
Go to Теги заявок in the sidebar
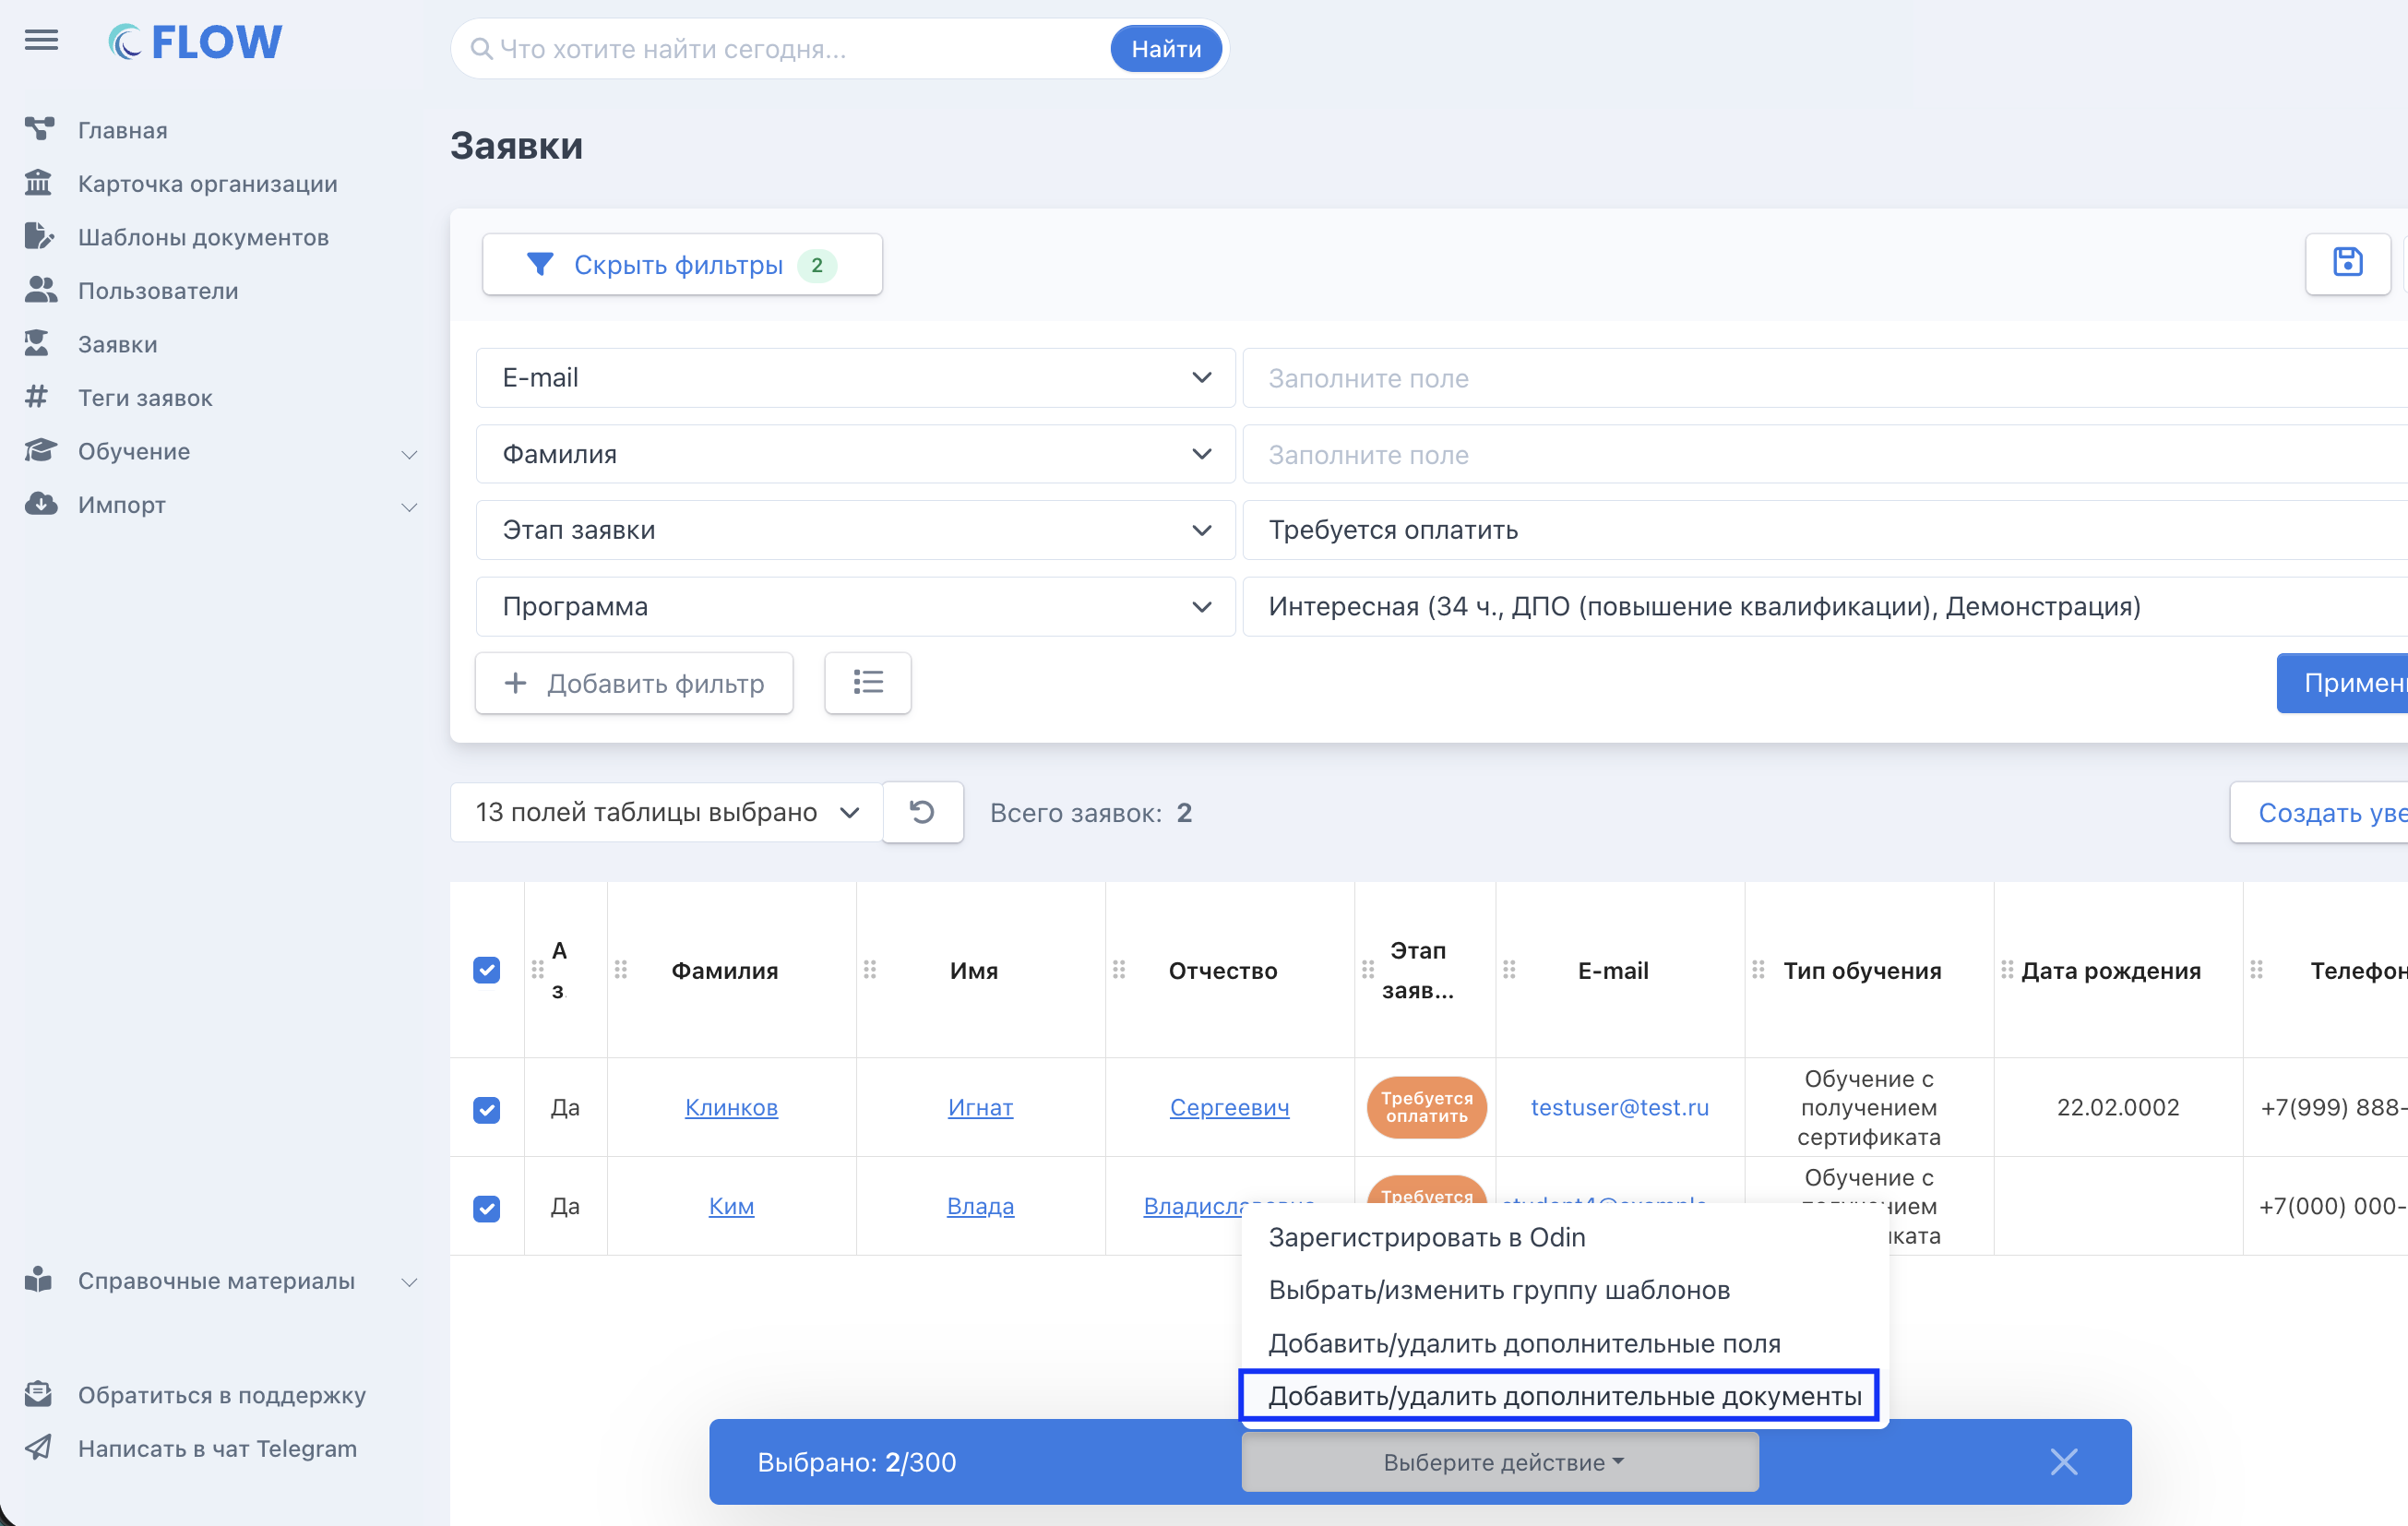pyautogui.click(x=145, y=398)
